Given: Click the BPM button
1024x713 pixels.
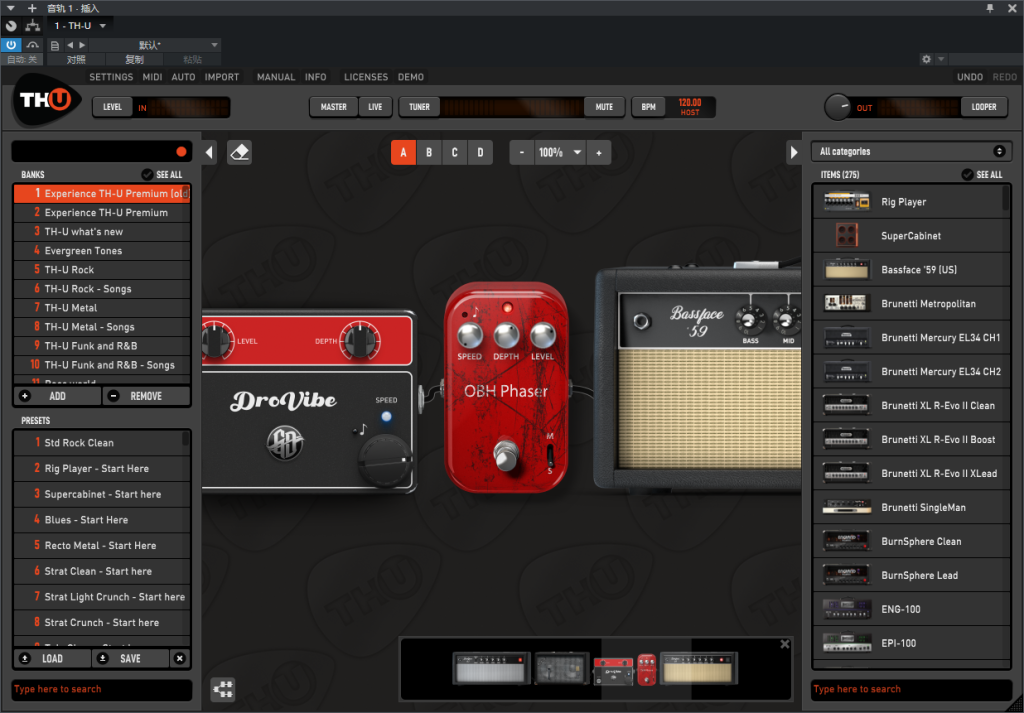Looking at the screenshot, I should 648,107.
